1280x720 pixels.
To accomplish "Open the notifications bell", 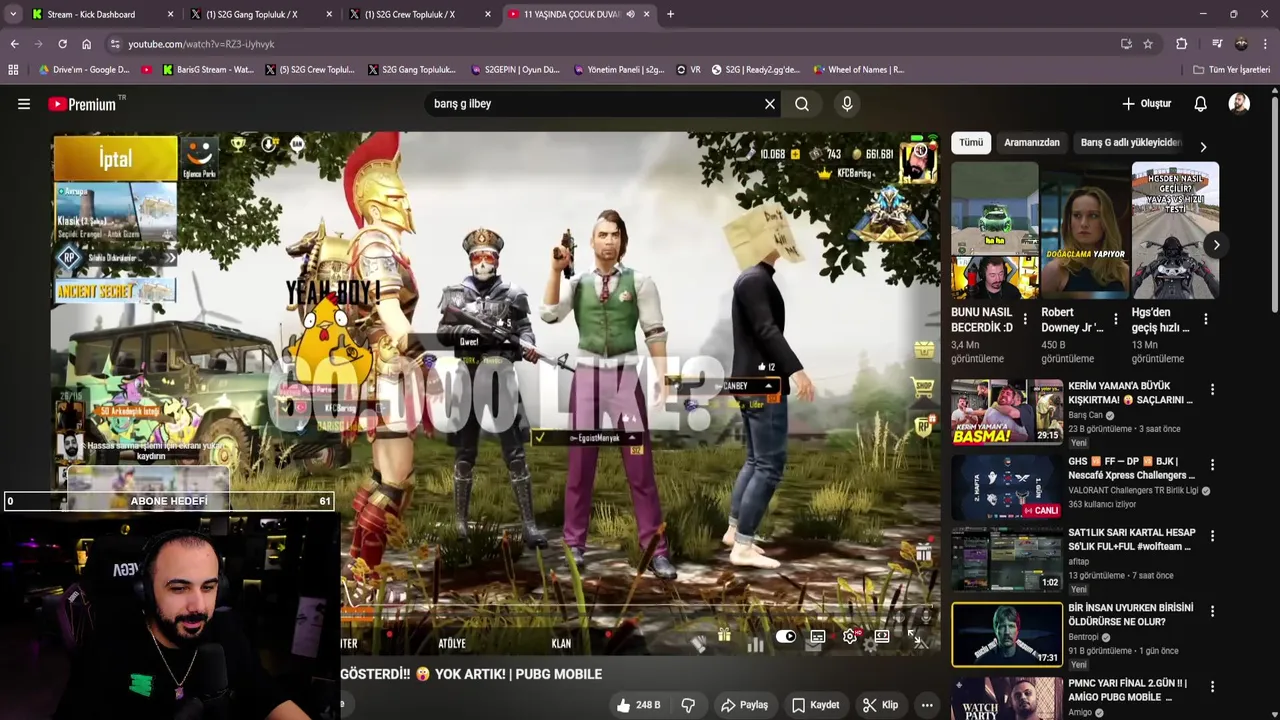I will (1201, 104).
